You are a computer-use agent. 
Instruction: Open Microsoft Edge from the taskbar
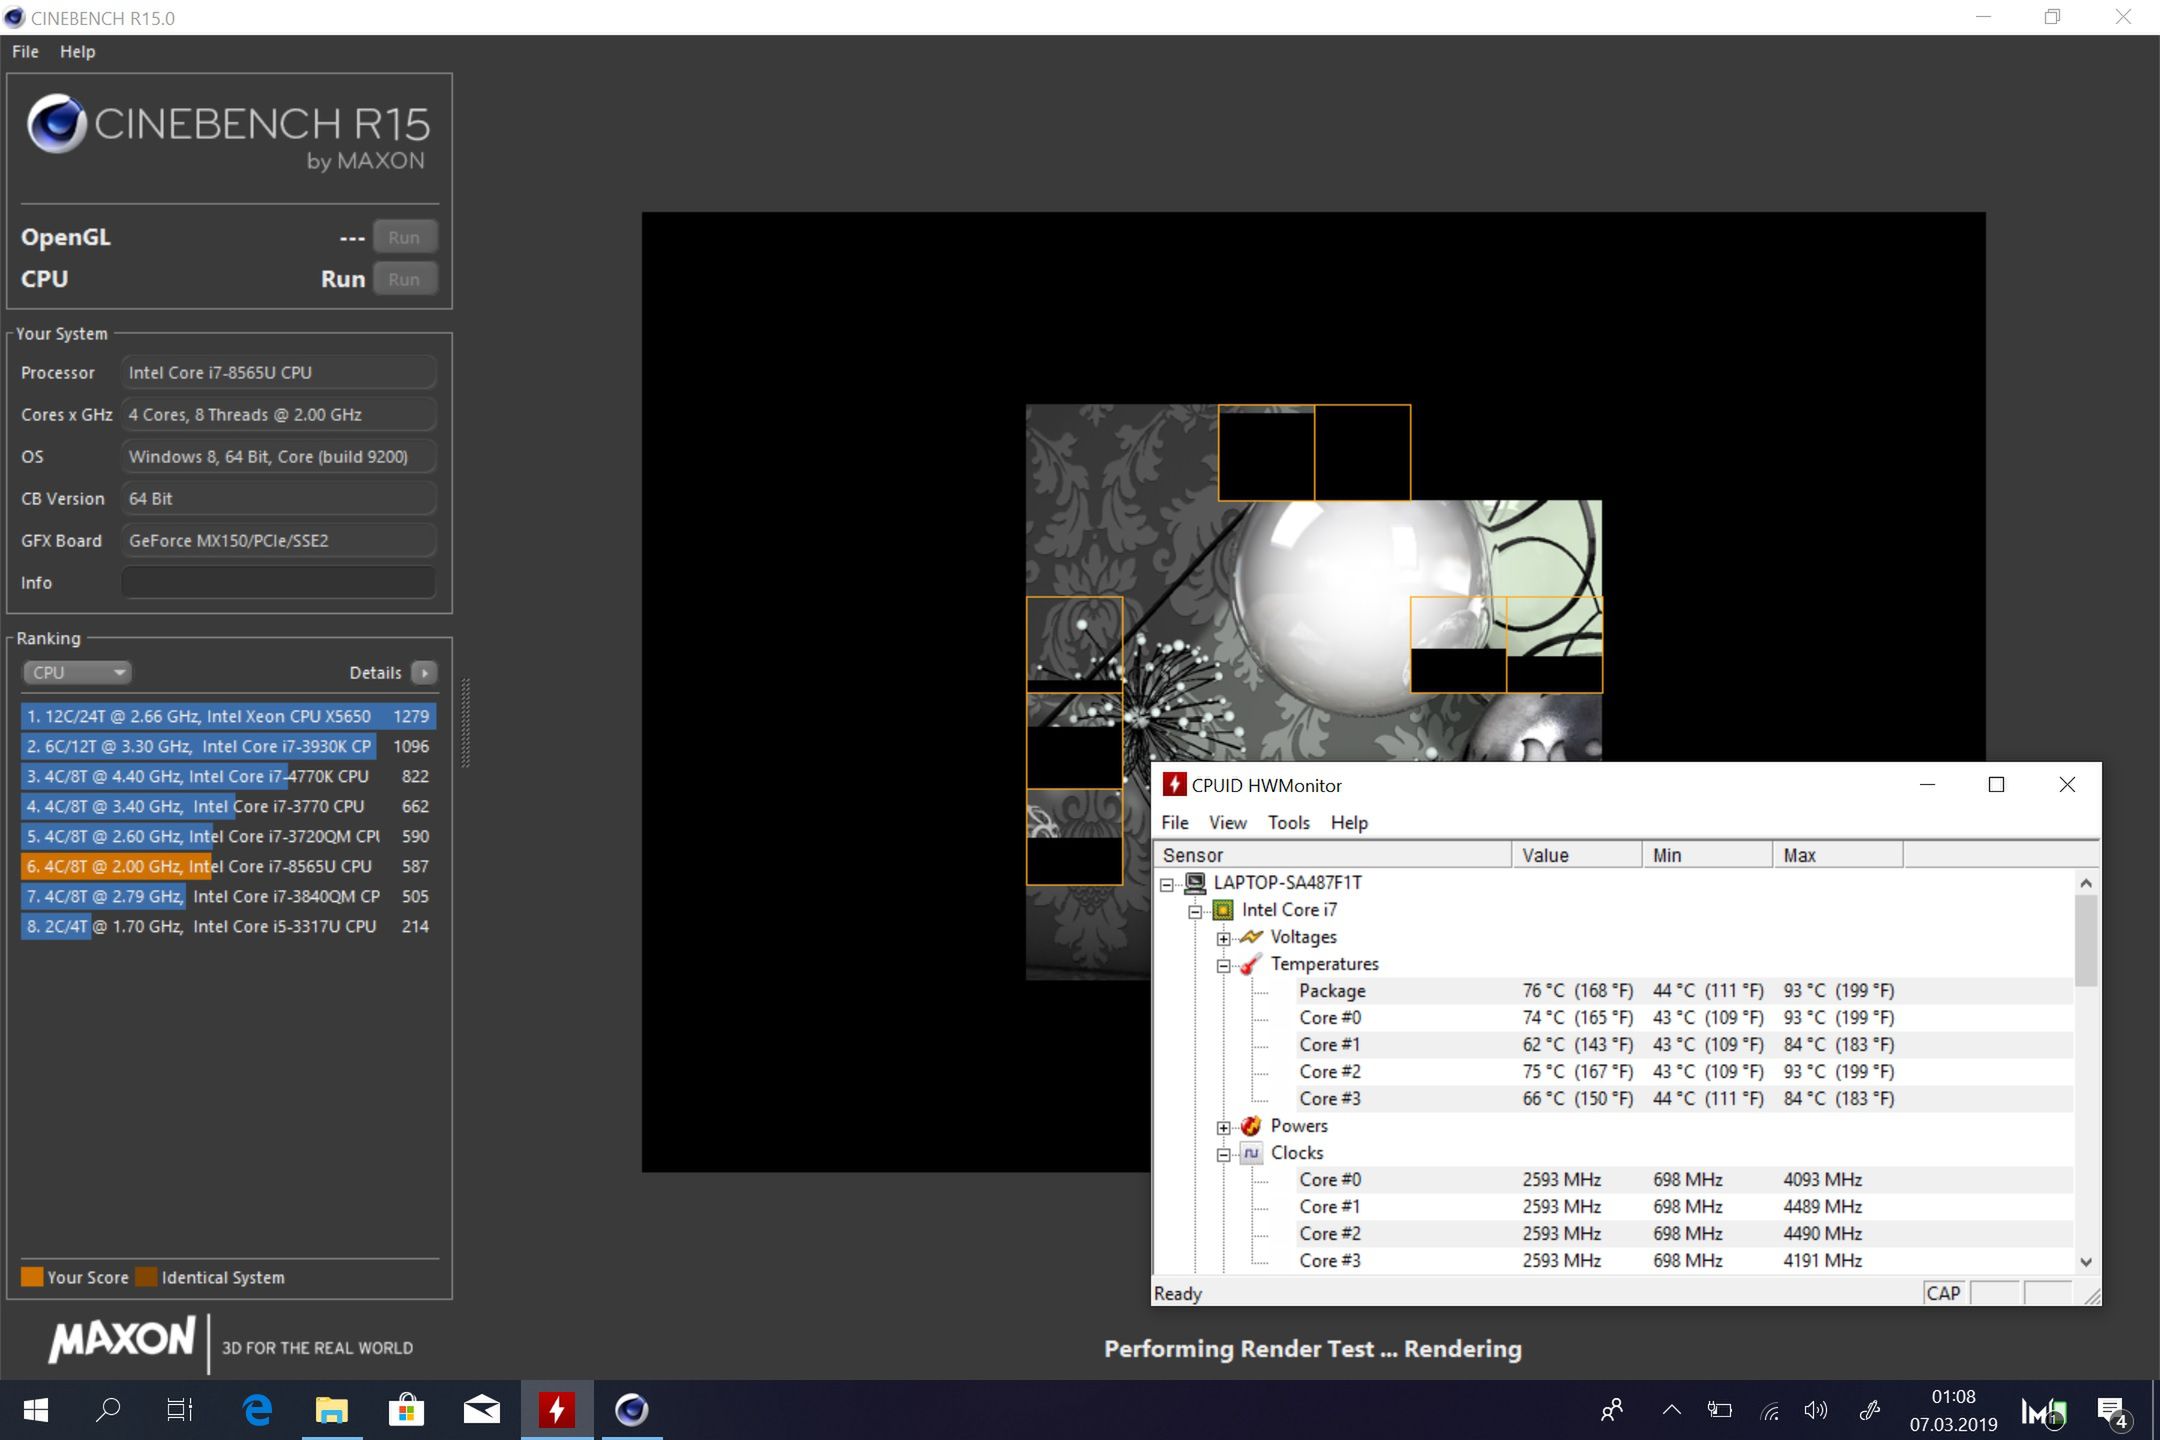pos(258,1410)
